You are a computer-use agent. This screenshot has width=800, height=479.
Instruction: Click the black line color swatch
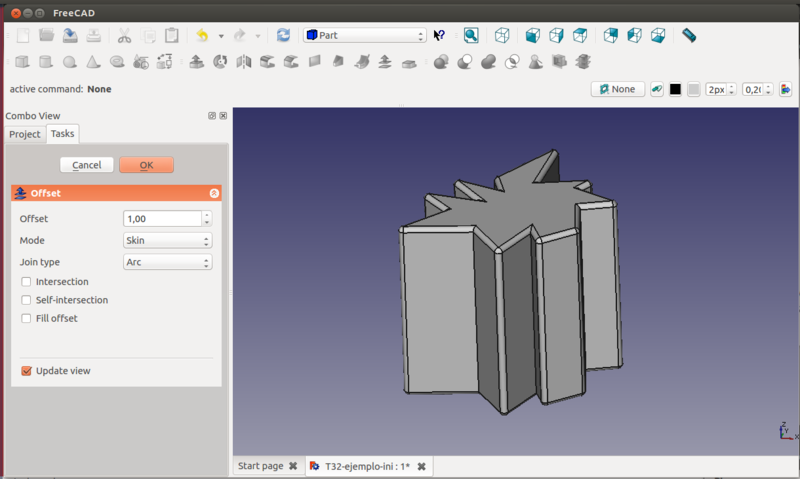[675, 89]
